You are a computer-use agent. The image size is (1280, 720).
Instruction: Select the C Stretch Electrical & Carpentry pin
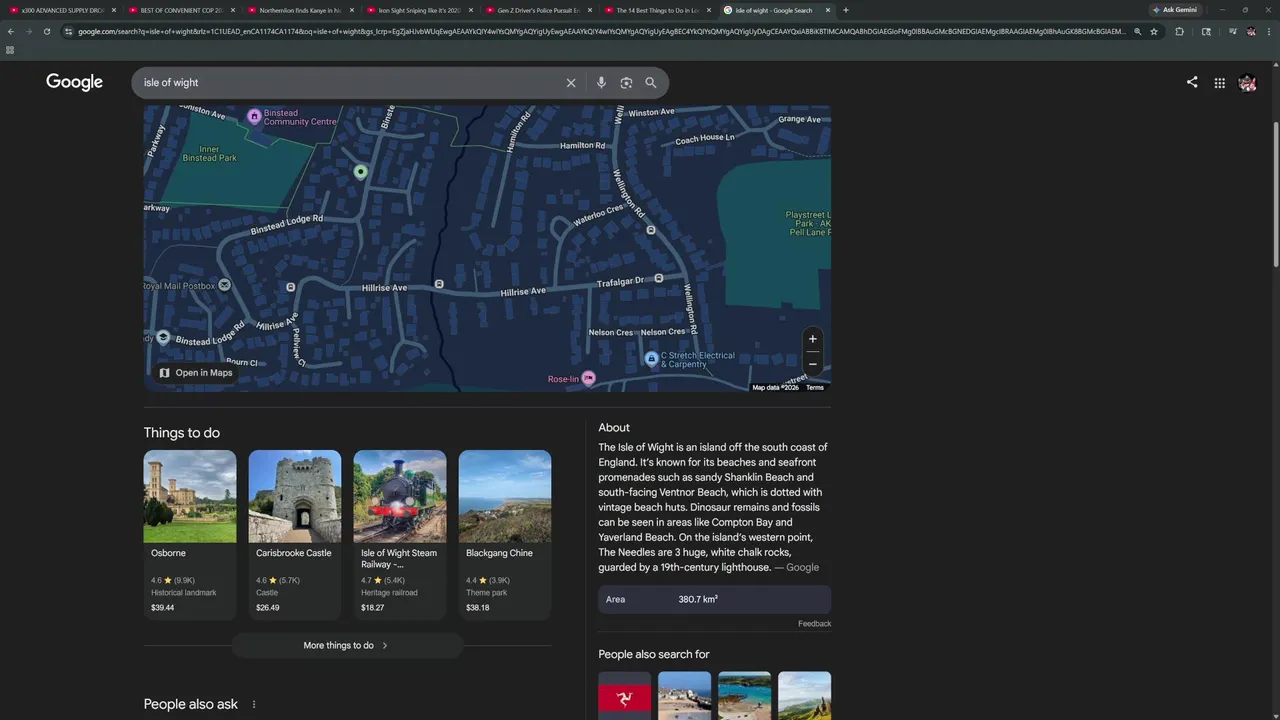pyautogui.click(x=651, y=358)
